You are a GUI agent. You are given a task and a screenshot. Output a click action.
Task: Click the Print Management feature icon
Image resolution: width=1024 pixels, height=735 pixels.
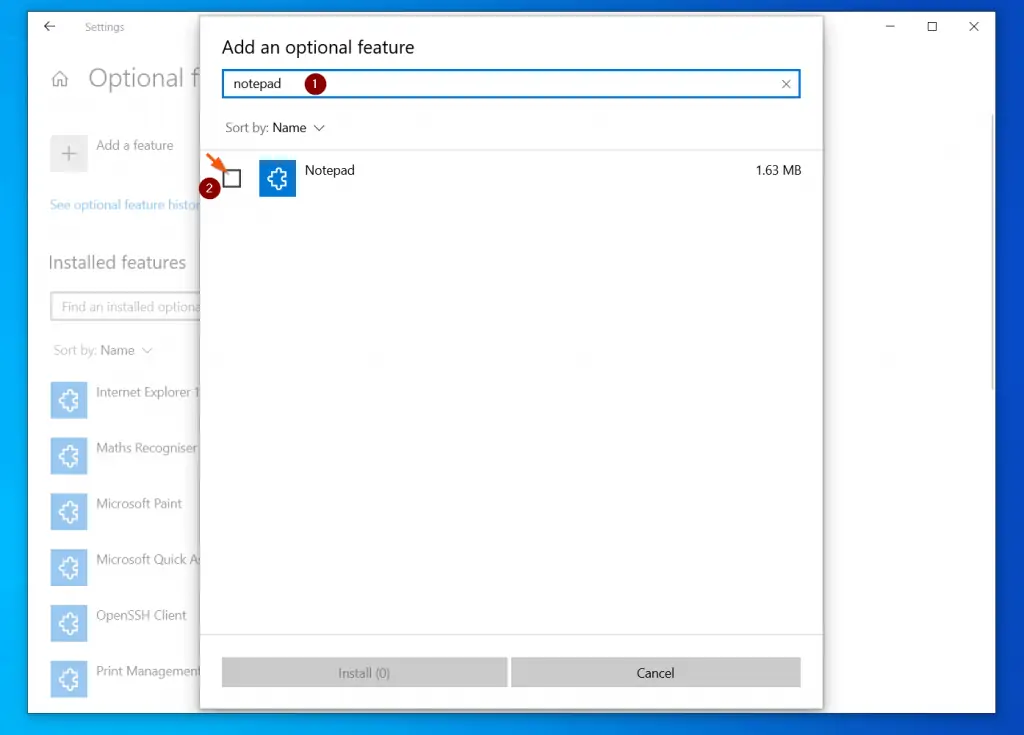[69, 679]
